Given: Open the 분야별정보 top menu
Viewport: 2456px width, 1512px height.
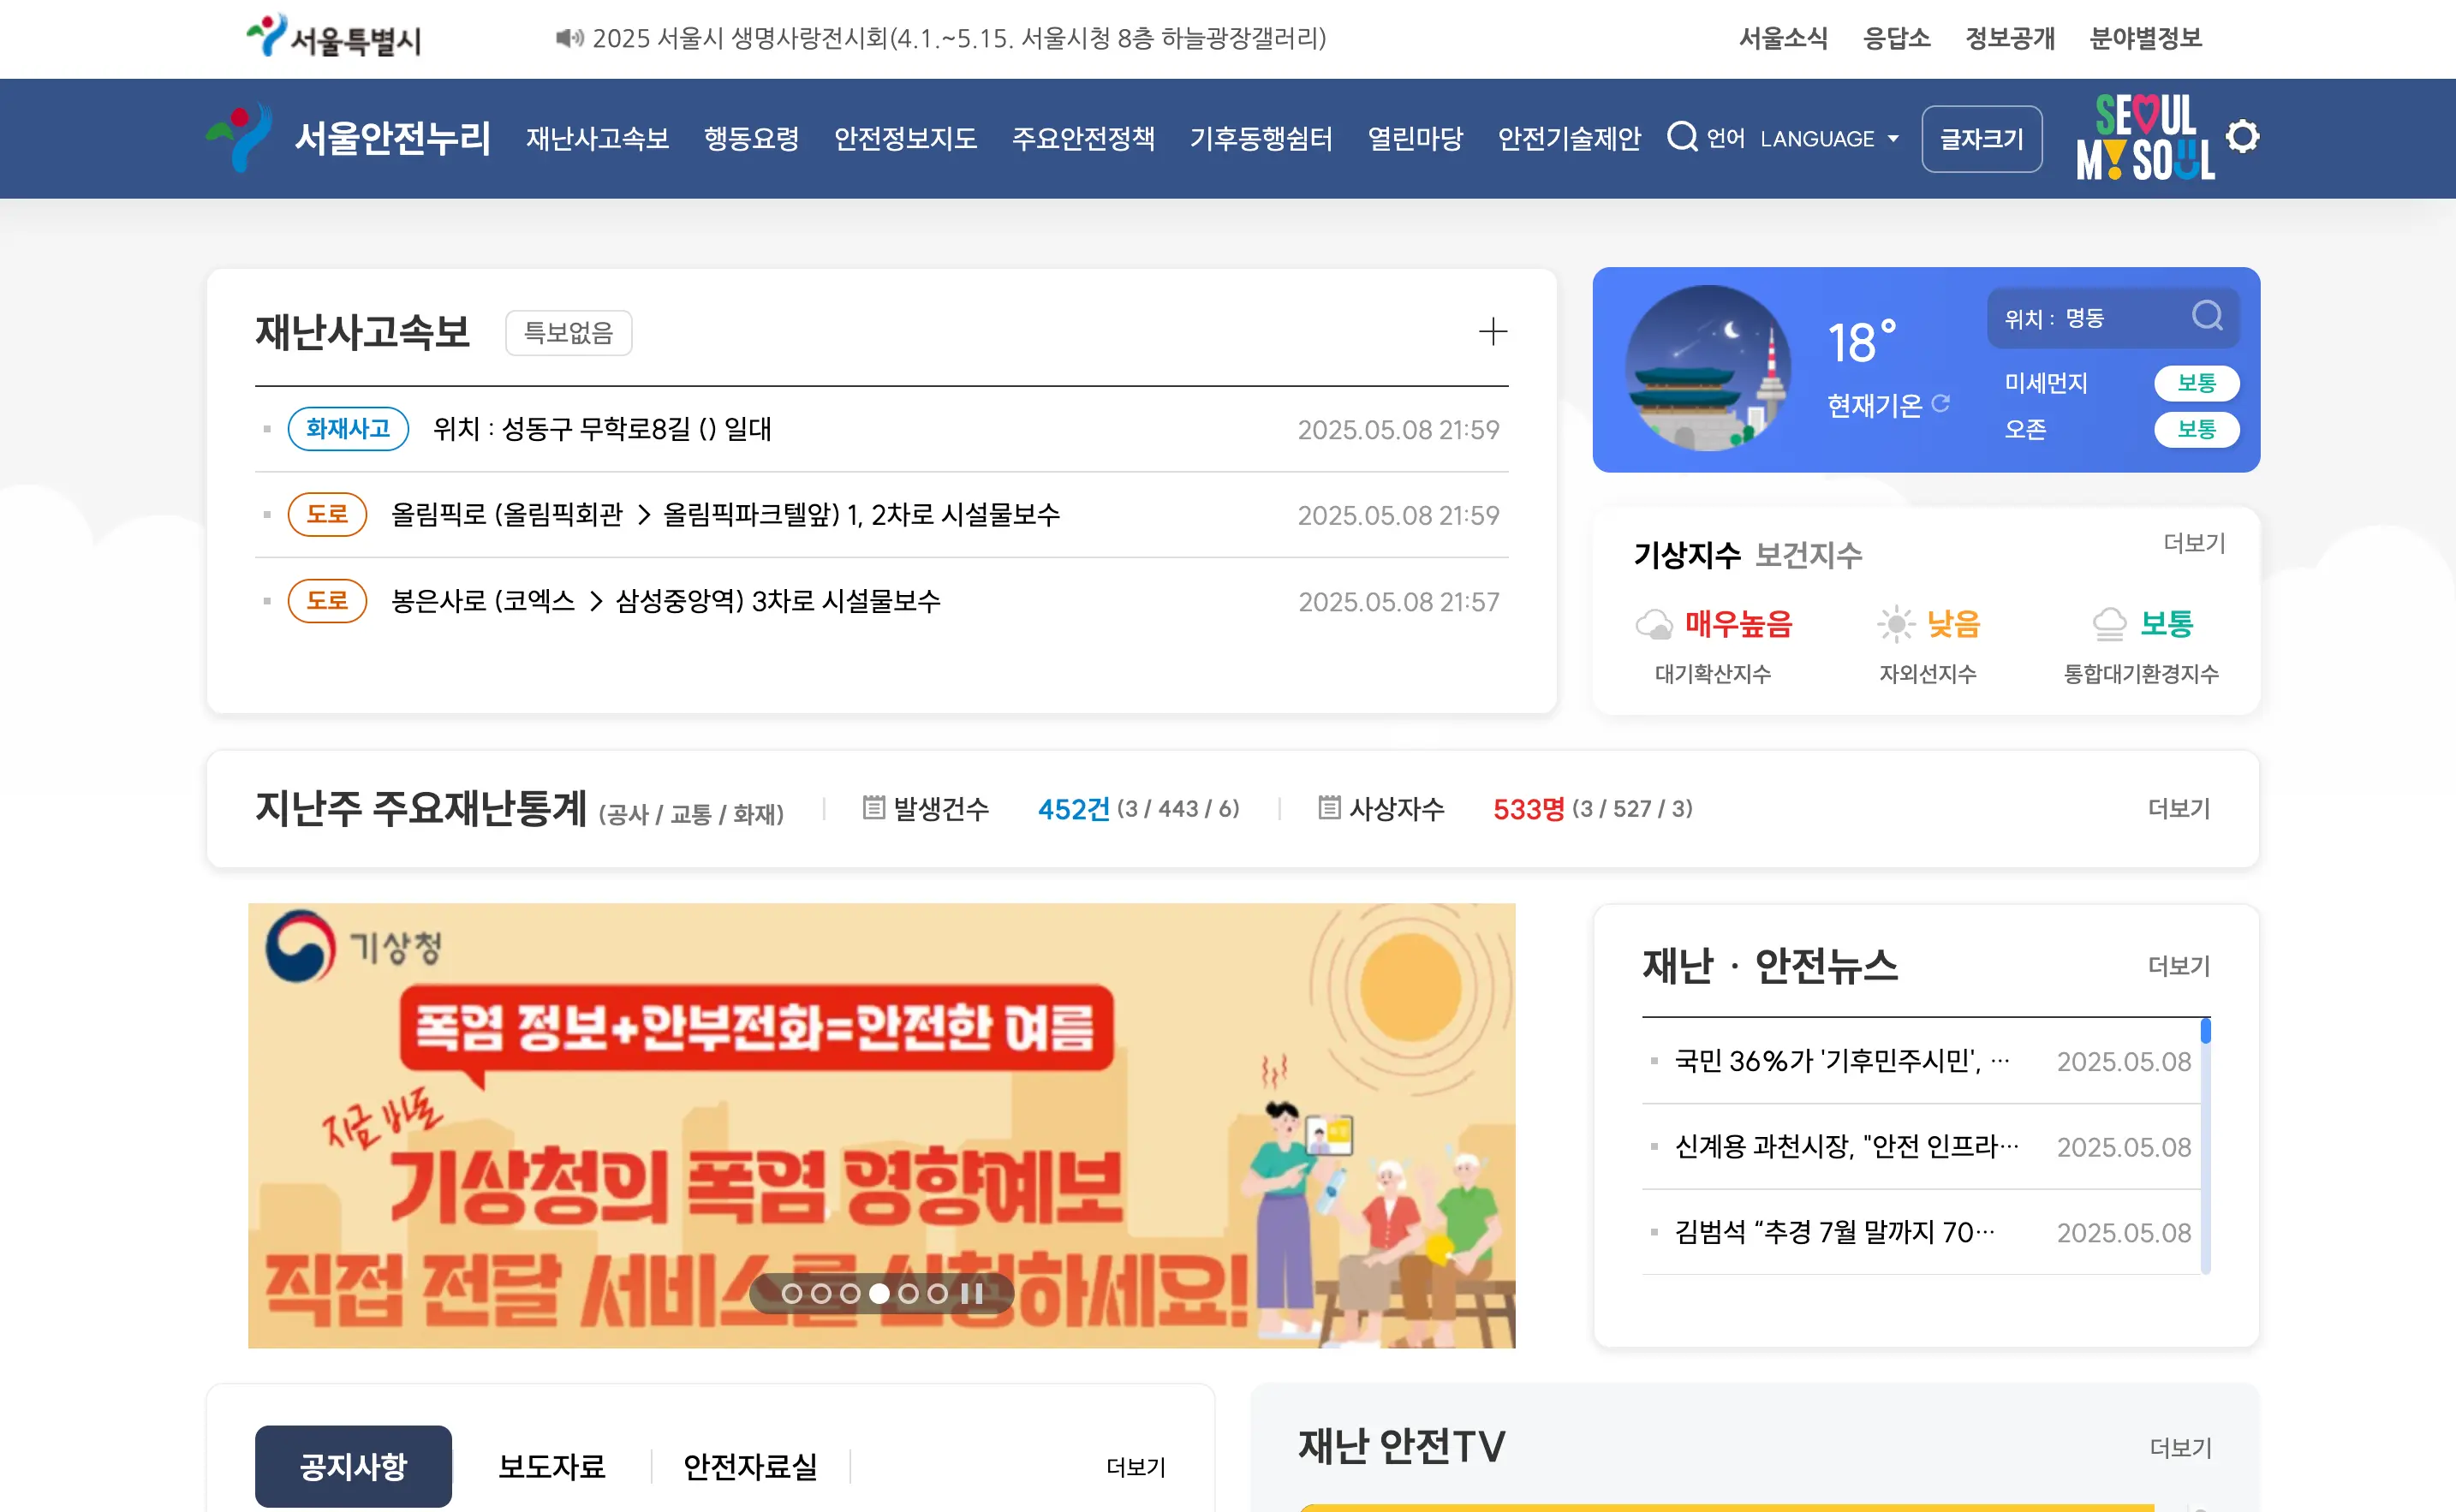Looking at the screenshot, I should pos(2145,38).
